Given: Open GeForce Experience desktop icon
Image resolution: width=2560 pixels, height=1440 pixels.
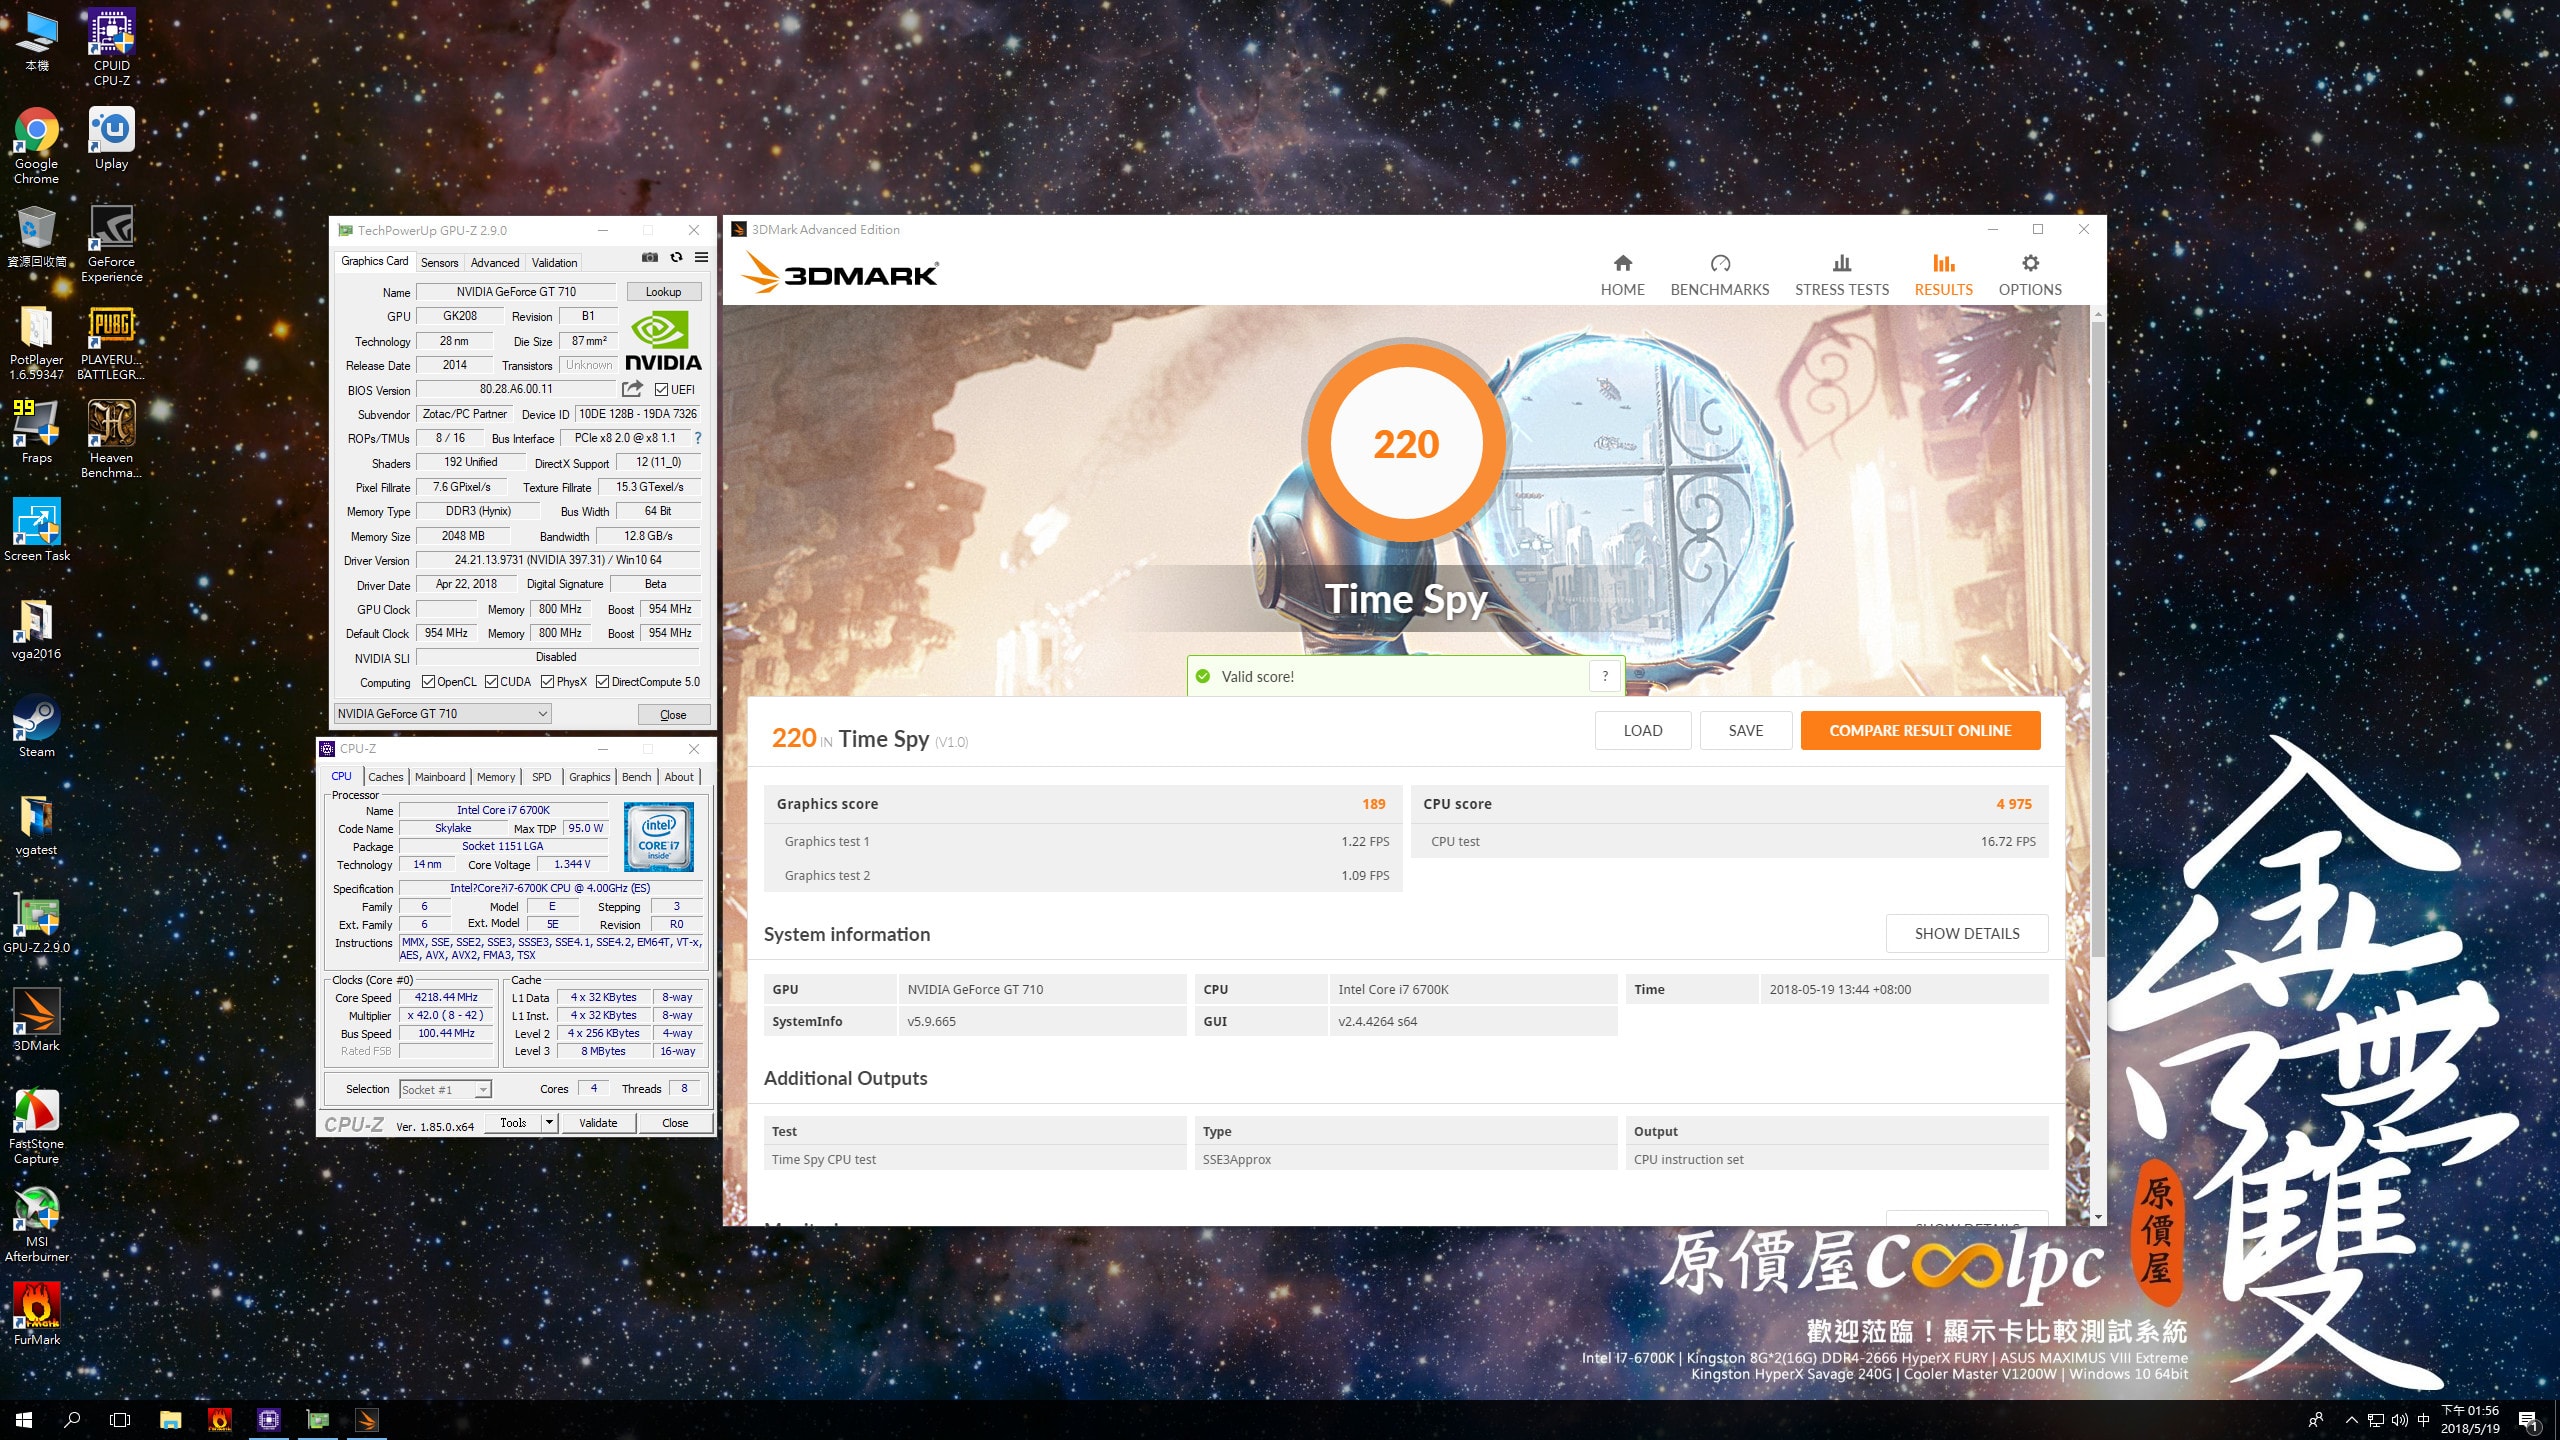Looking at the screenshot, I should point(111,244).
